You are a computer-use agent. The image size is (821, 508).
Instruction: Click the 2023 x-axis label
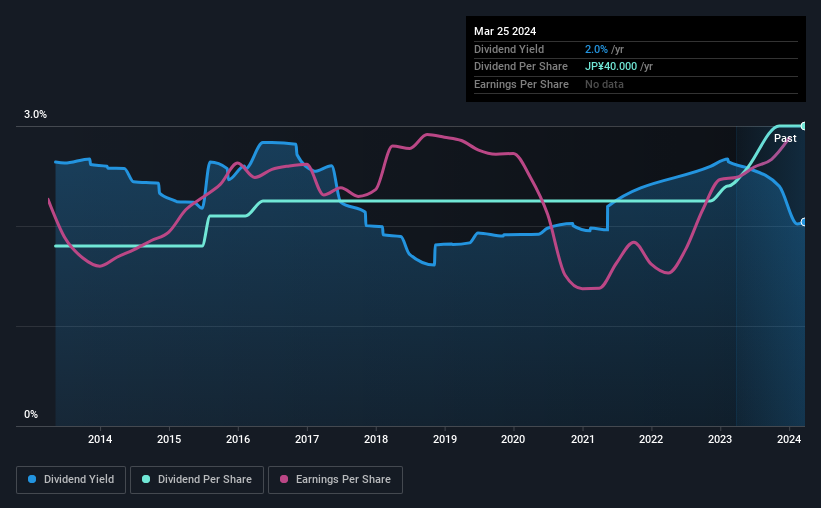tap(720, 439)
